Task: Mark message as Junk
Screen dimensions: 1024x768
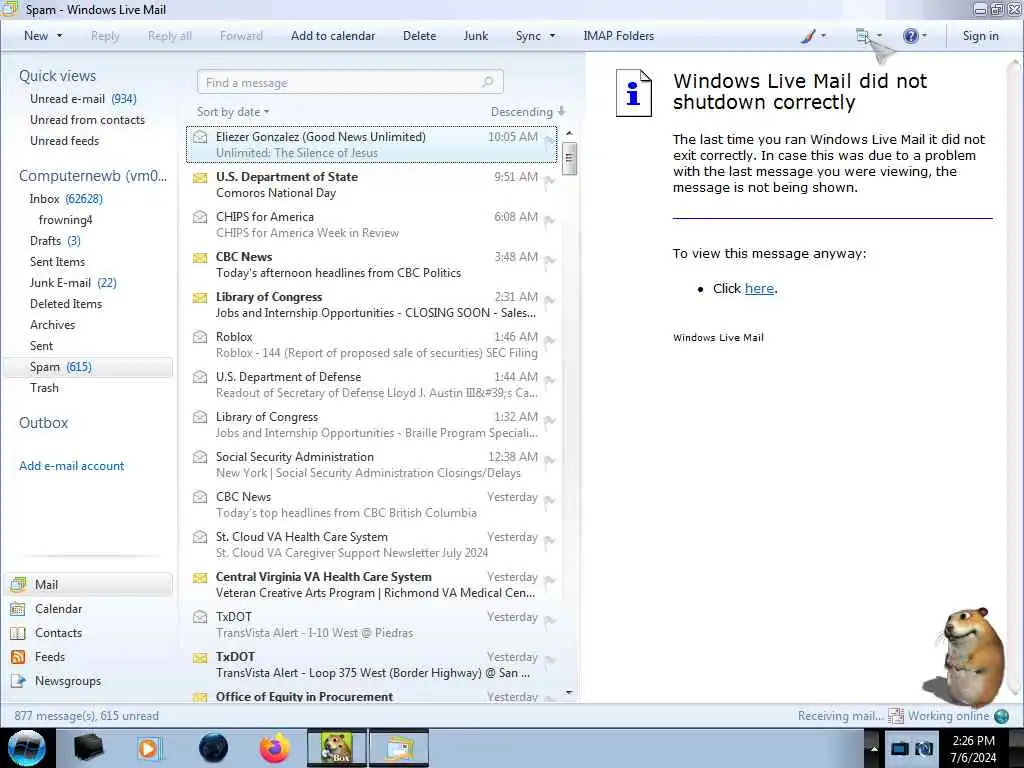Action: click(475, 36)
